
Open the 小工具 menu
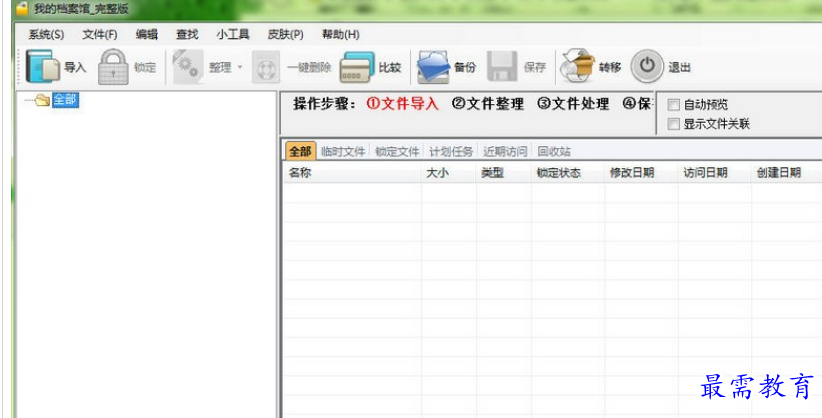coord(232,35)
